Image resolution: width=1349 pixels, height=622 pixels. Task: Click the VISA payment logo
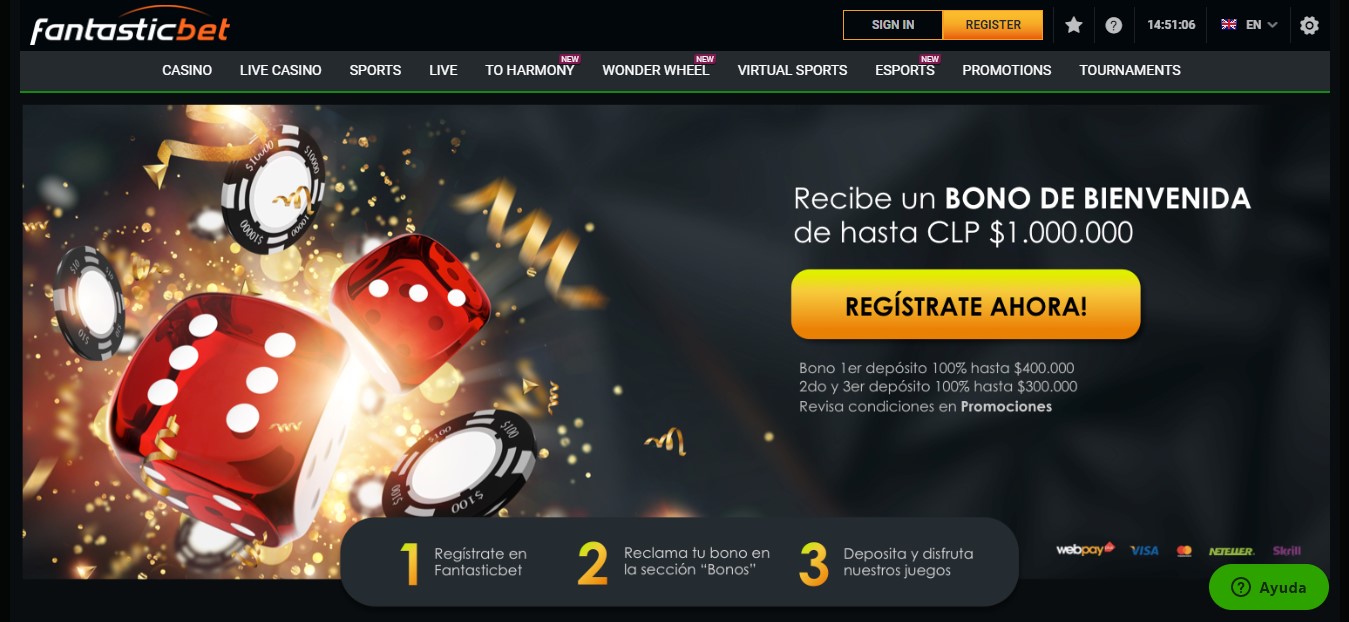[x=1144, y=550]
